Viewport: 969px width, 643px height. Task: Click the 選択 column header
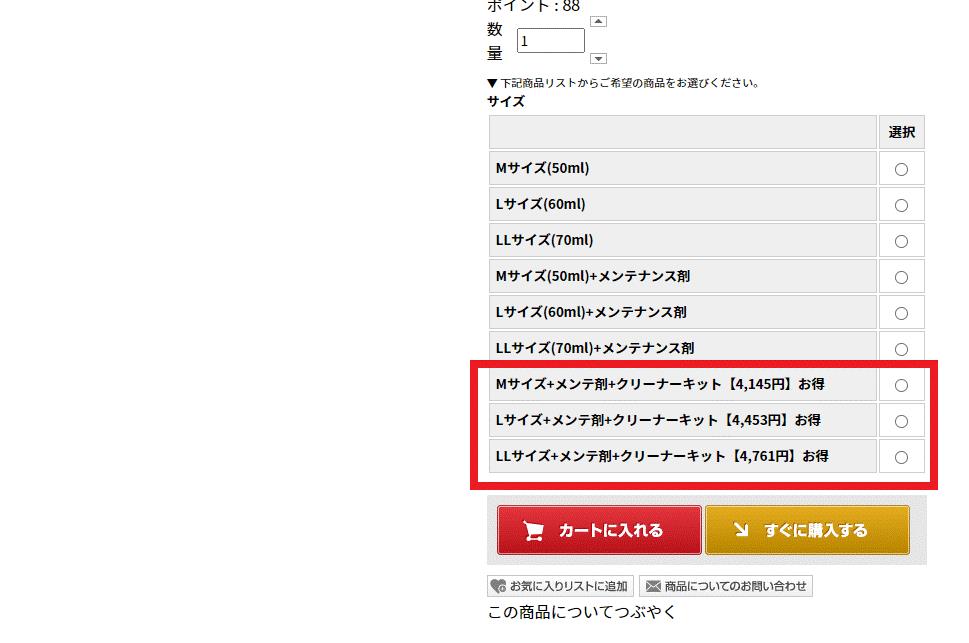pyautogui.click(x=902, y=132)
